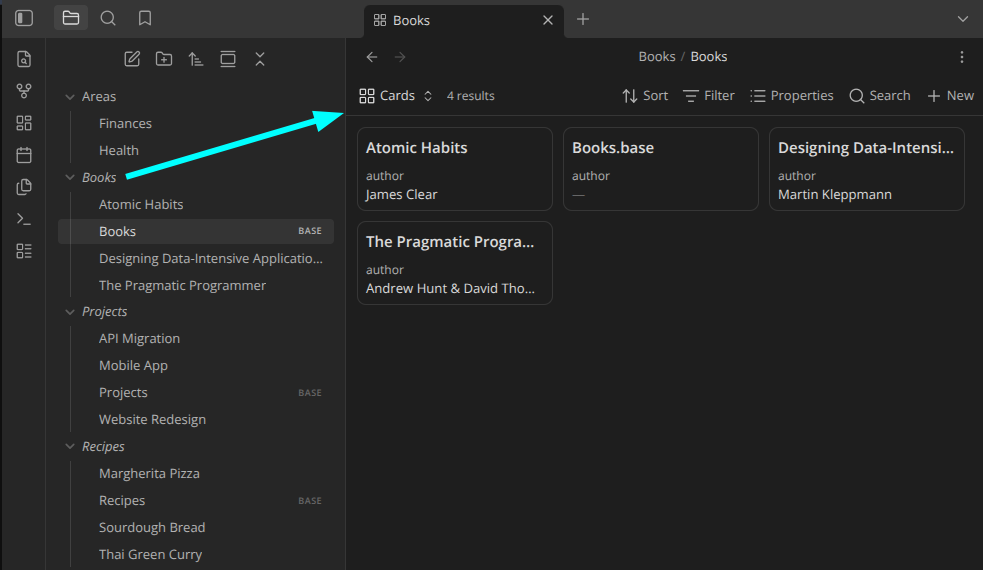Open a new tab with plus icon

[x=583, y=19]
